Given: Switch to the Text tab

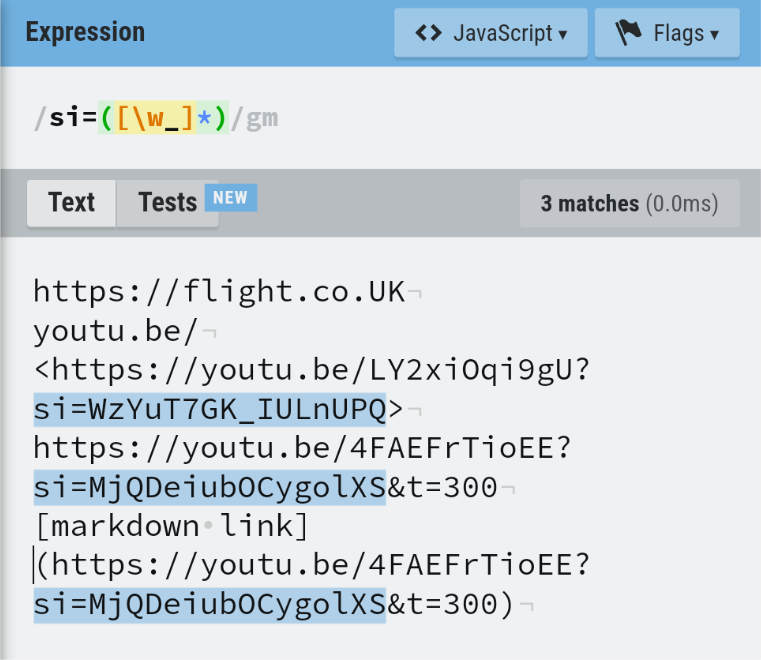Looking at the screenshot, I should 71,202.
